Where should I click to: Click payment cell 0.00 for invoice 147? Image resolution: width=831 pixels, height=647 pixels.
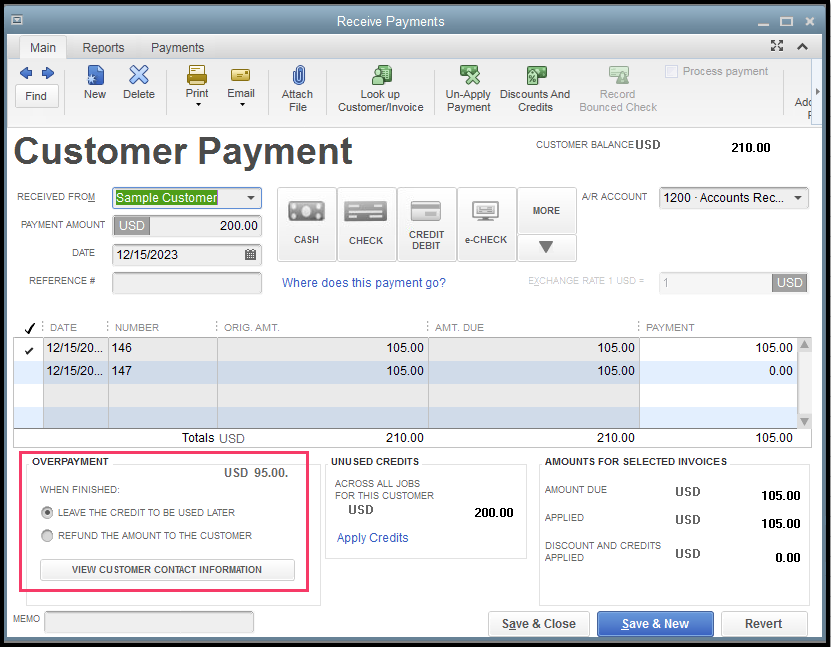(x=718, y=371)
